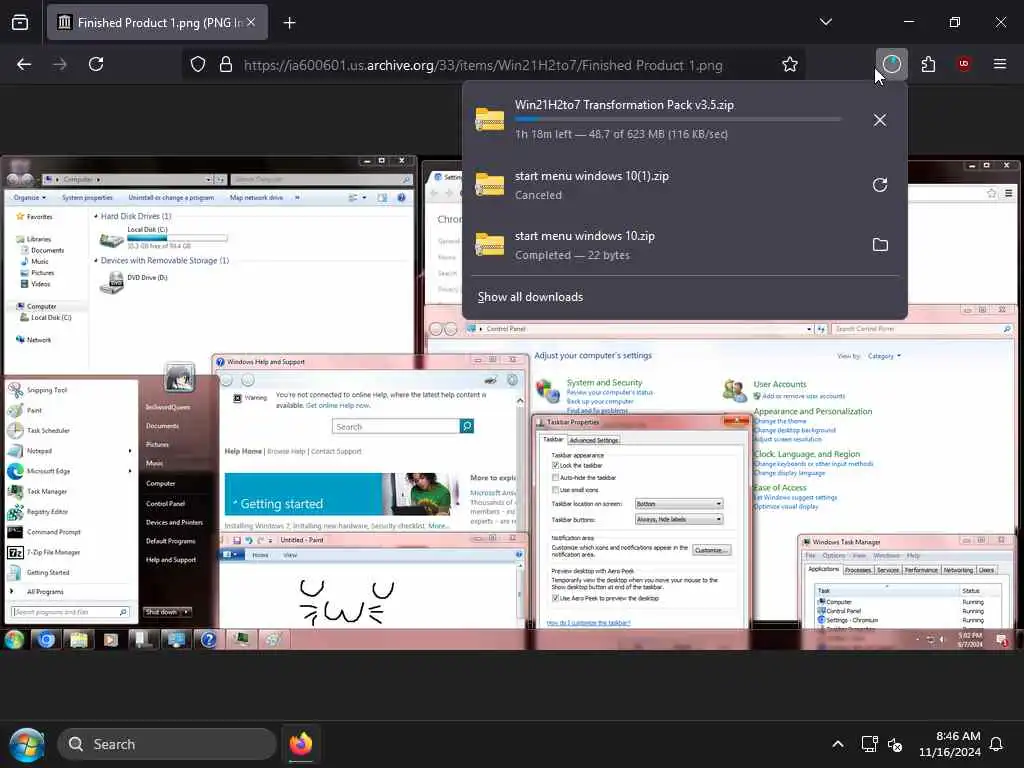Viewport: 1024px width, 768px height.
Task: Bookmark this page with the star
Action: (x=790, y=65)
